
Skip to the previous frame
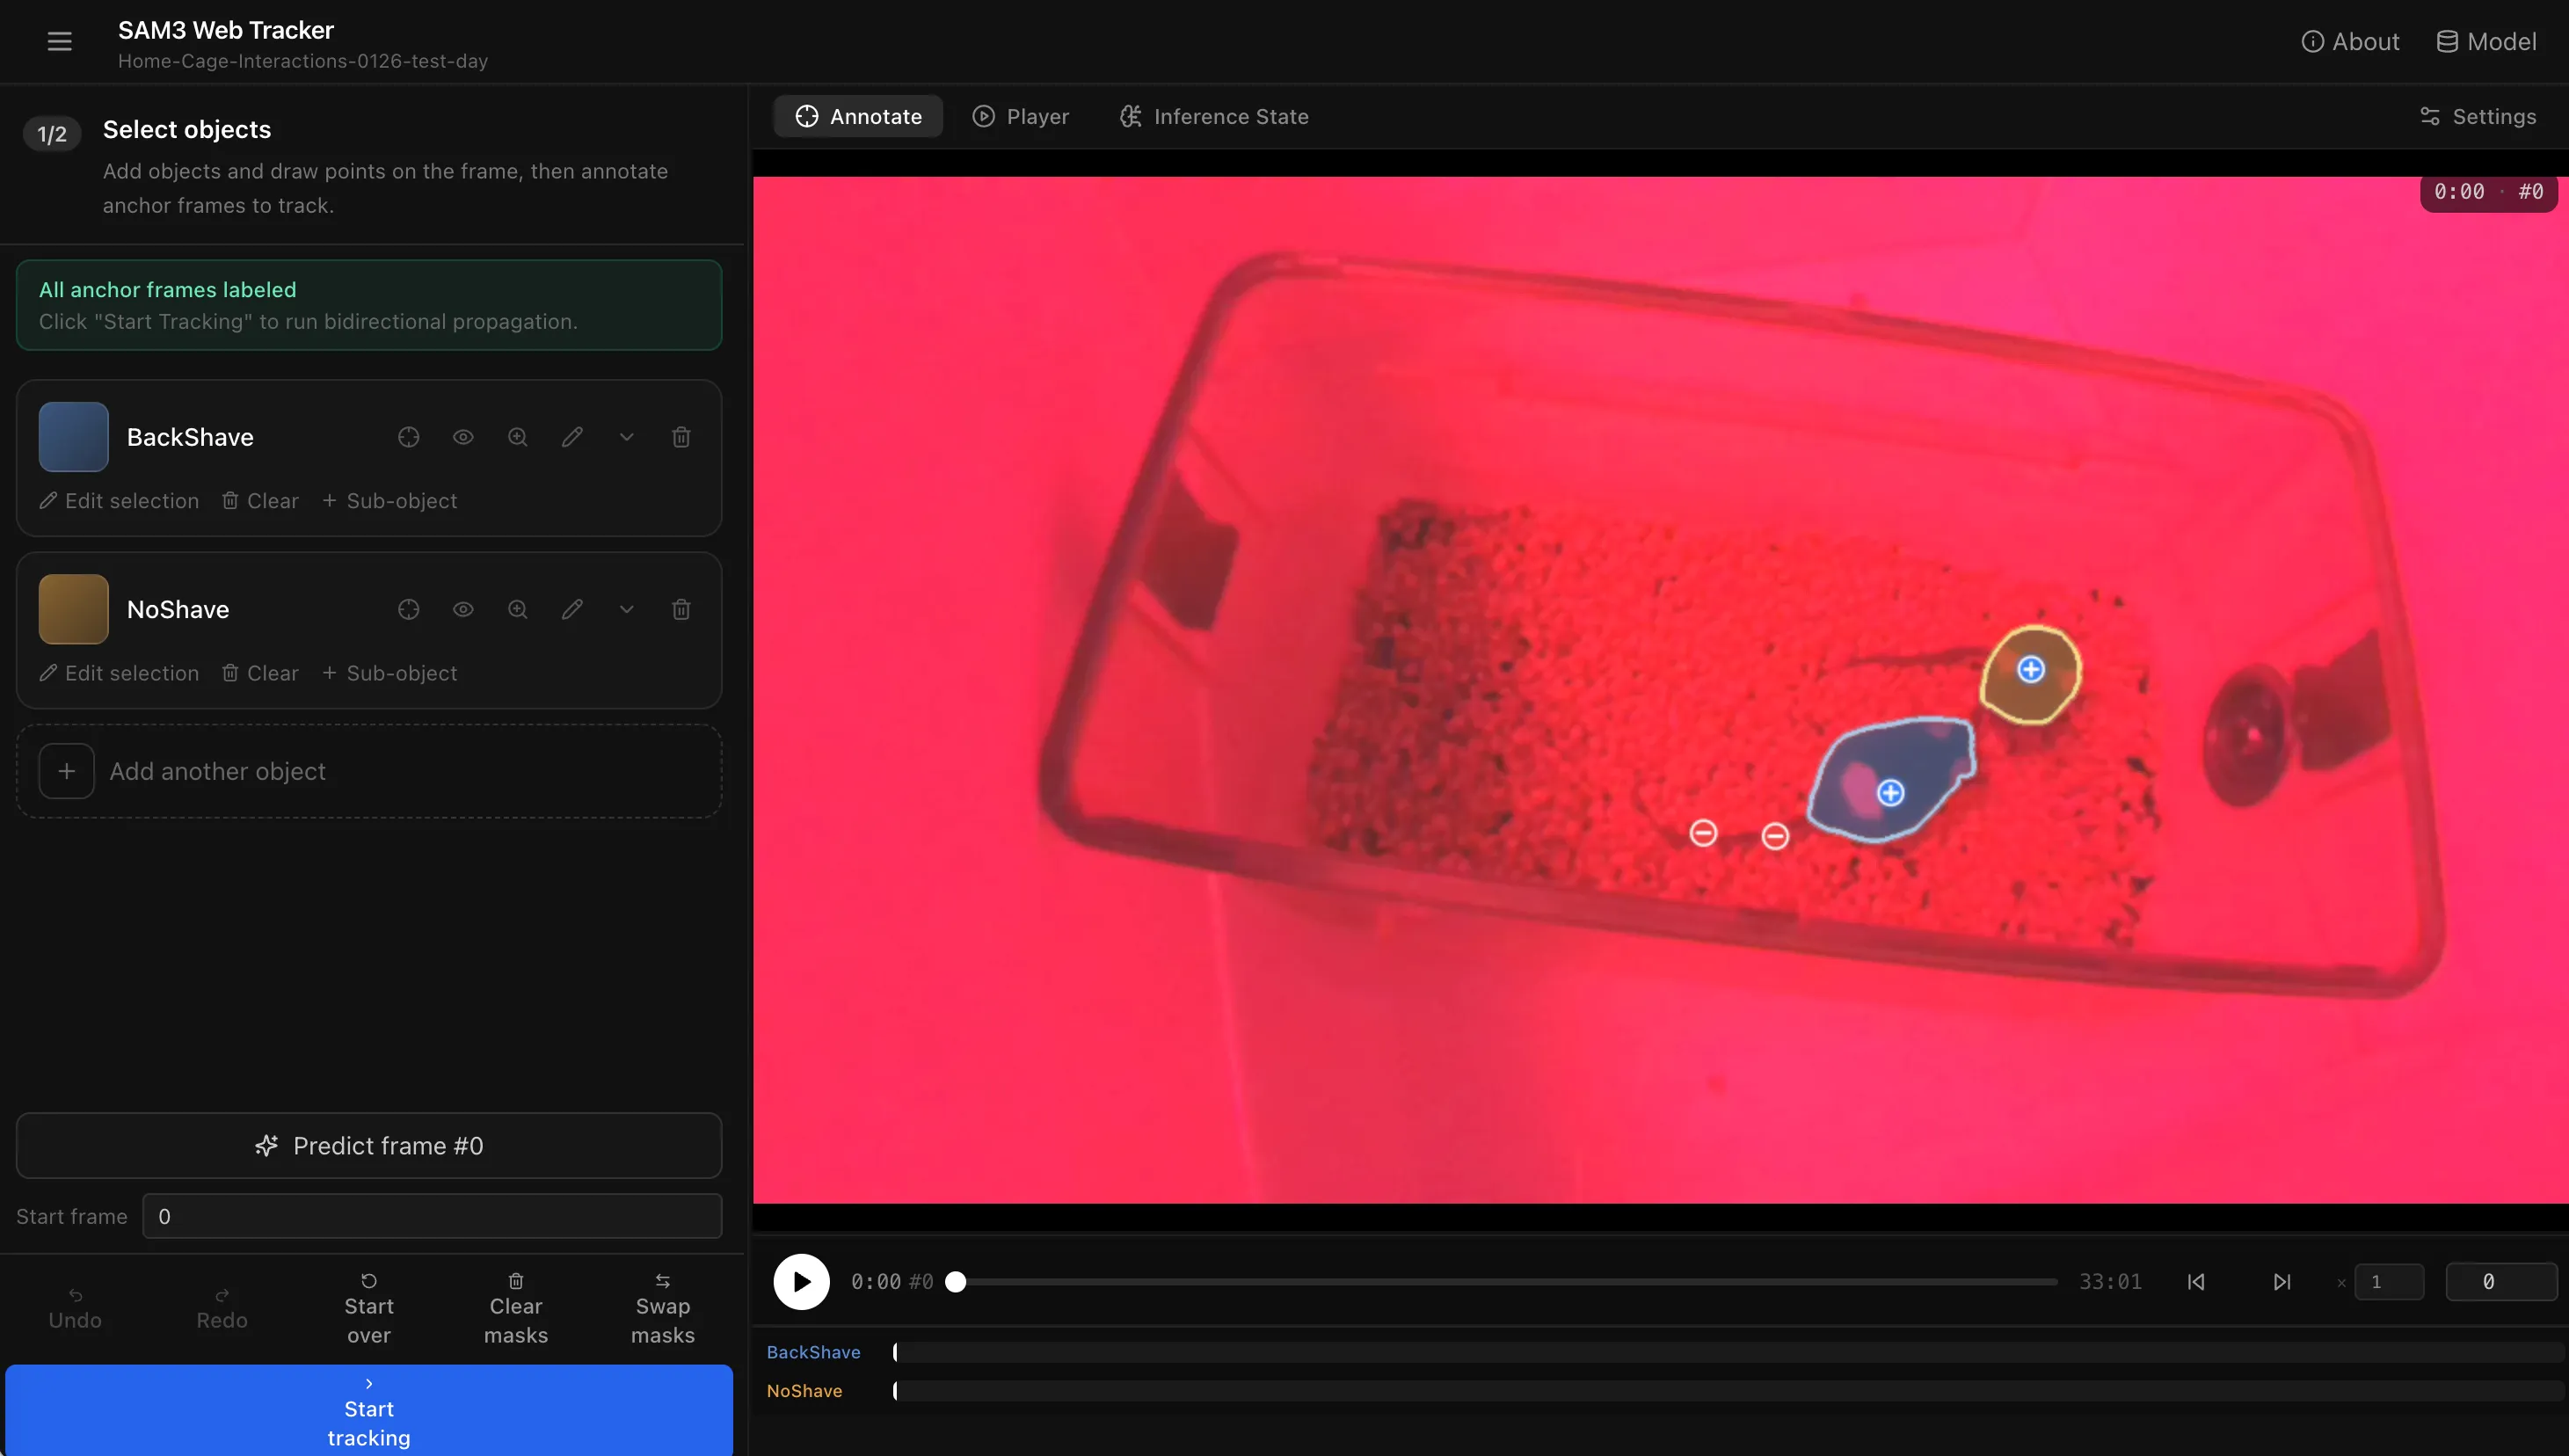(2196, 1282)
